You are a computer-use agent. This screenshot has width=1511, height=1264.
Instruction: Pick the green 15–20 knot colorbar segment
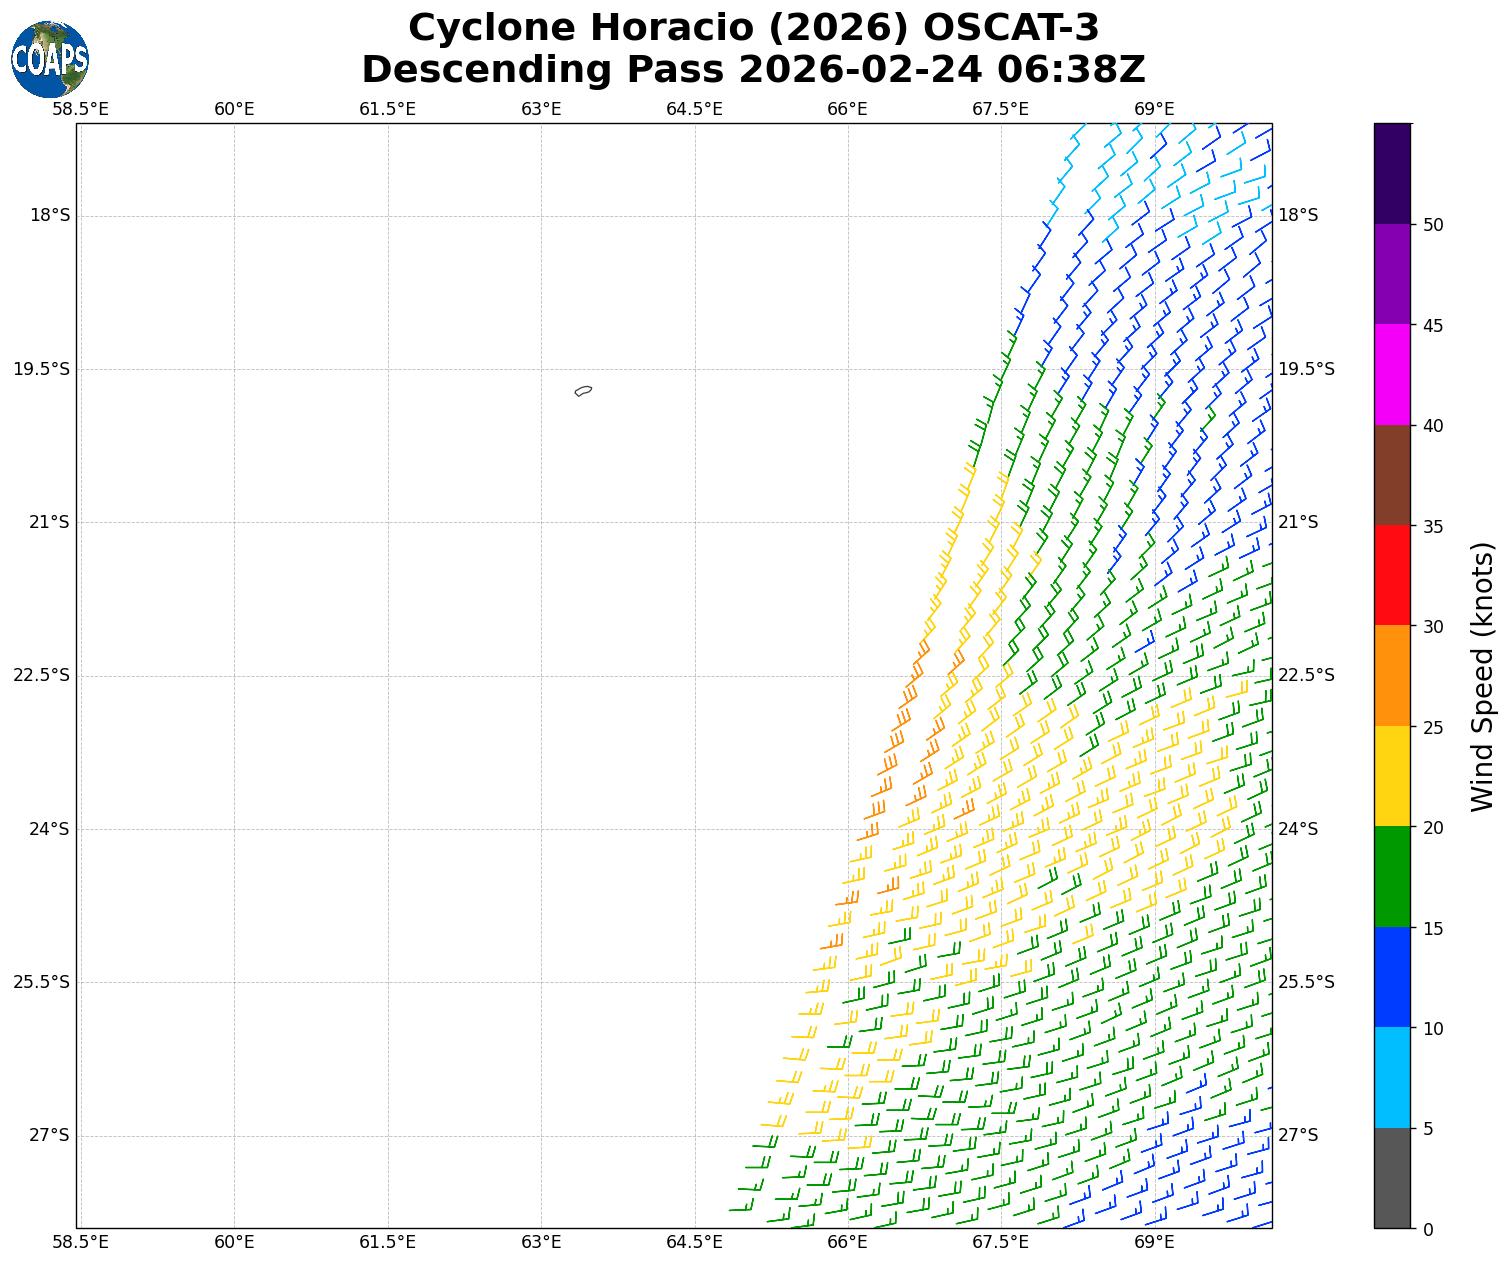1392,877
